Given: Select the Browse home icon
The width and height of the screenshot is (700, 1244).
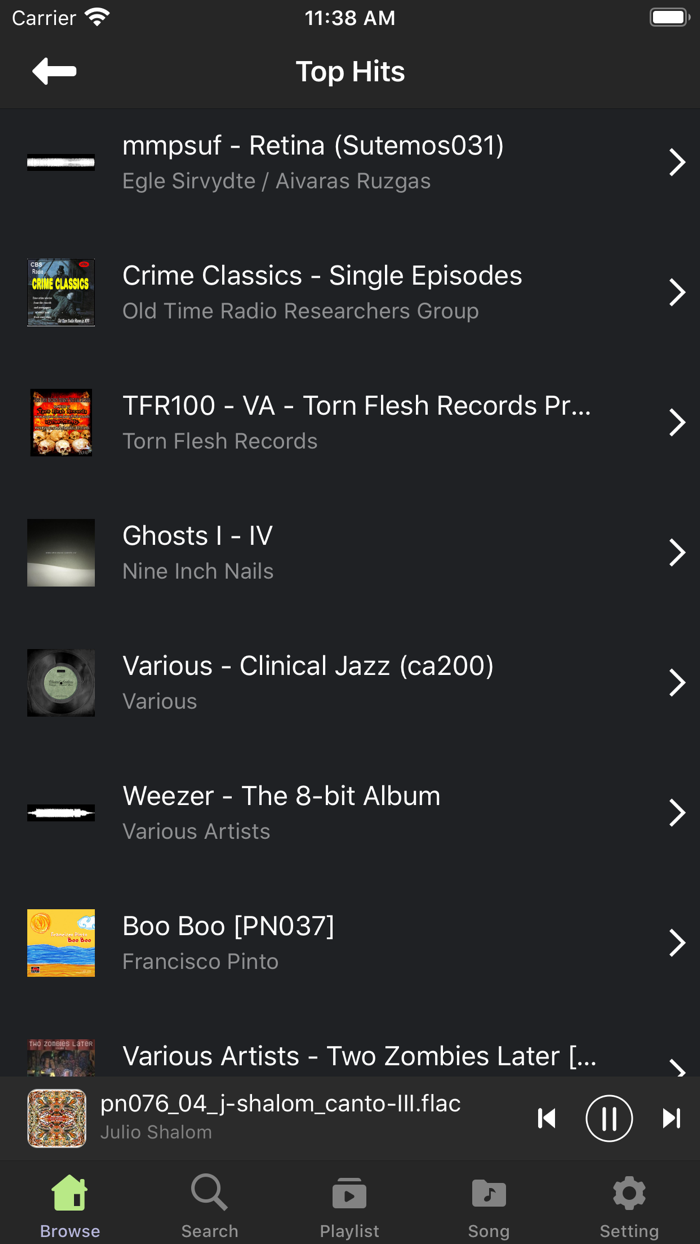Looking at the screenshot, I should click(x=69, y=1192).
